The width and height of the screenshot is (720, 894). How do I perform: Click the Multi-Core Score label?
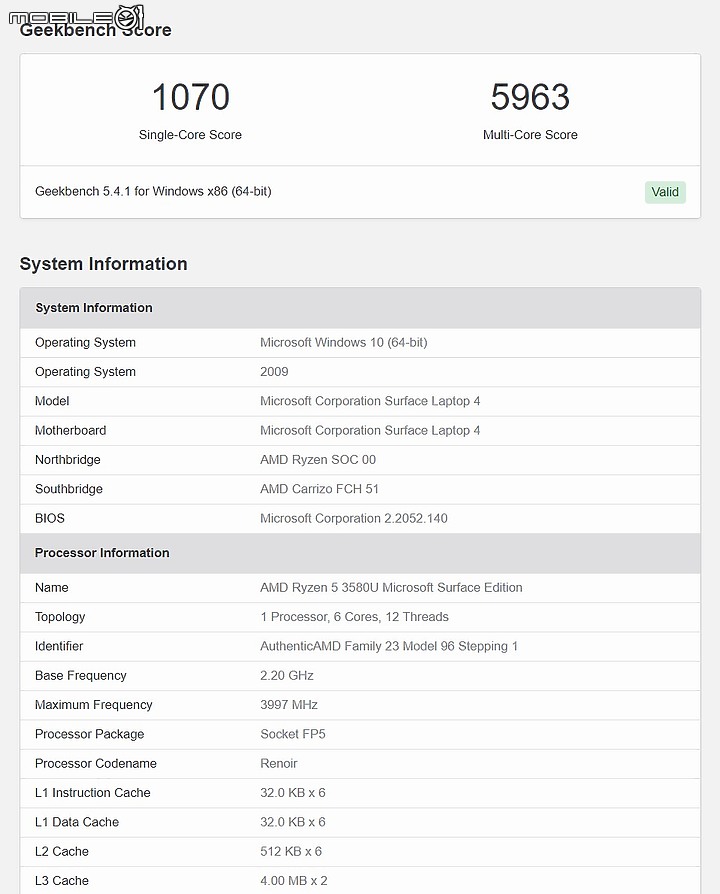[x=530, y=135]
